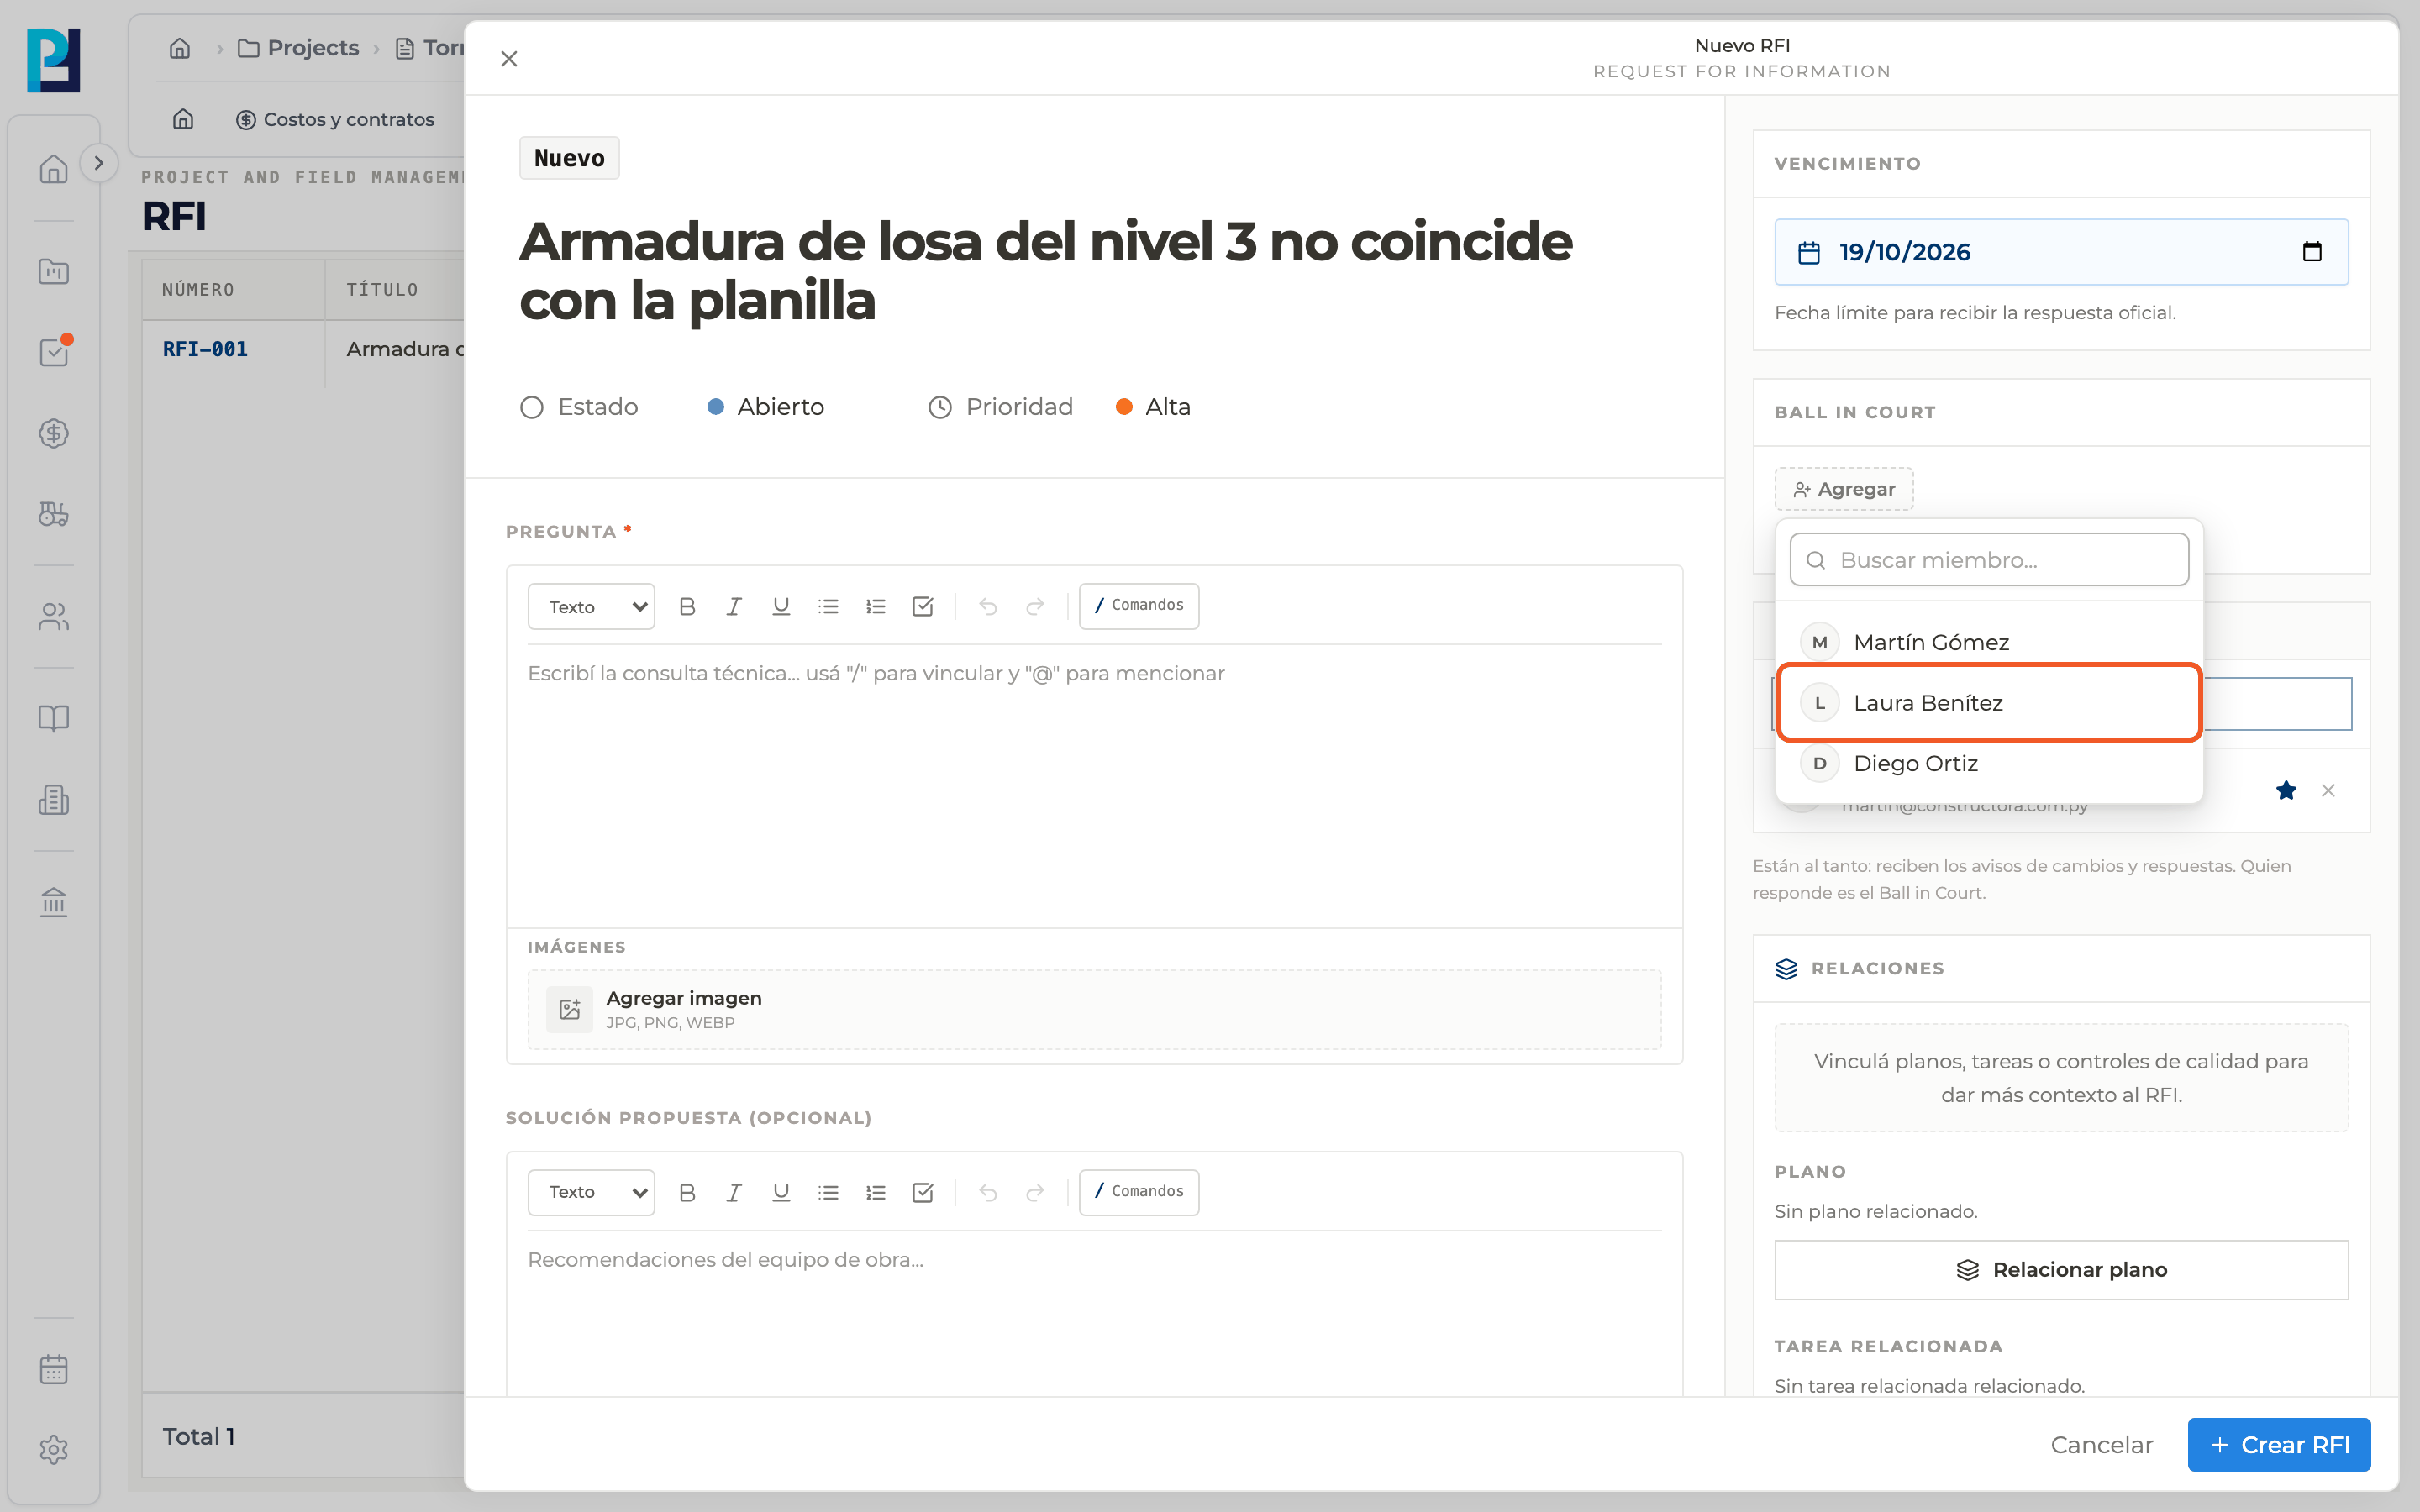Open sidebar settings gear icon
The image size is (2420, 1512).
[54, 1449]
